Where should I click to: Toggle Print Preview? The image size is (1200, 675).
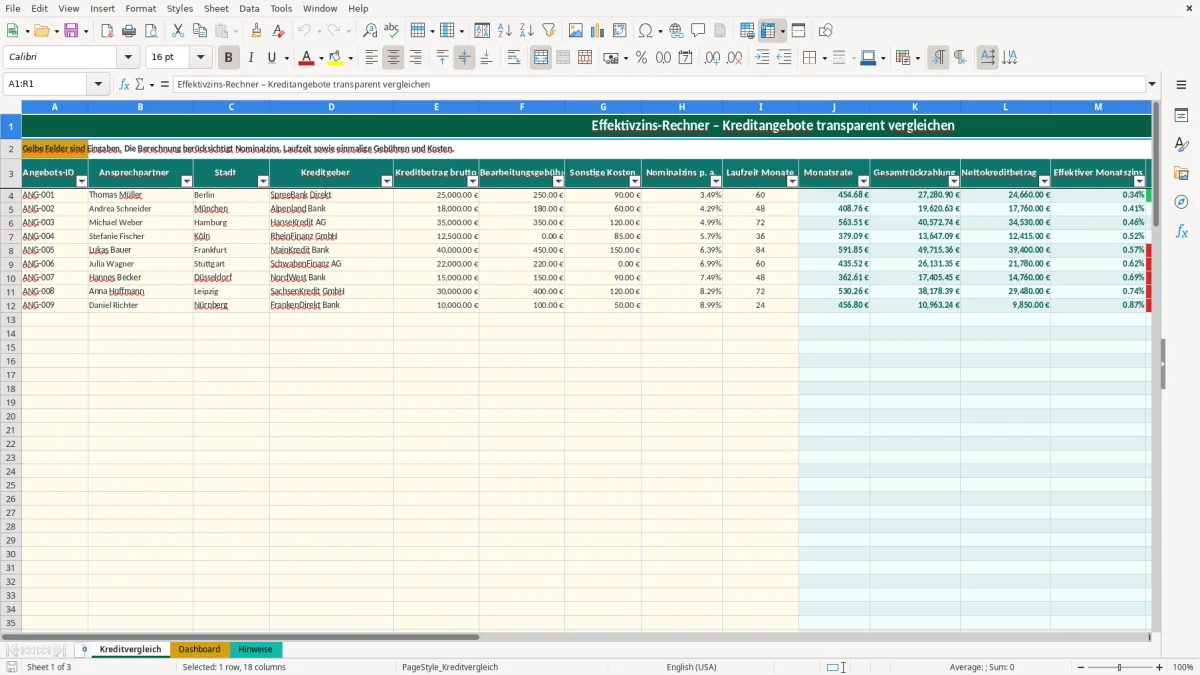pos(151,31)
